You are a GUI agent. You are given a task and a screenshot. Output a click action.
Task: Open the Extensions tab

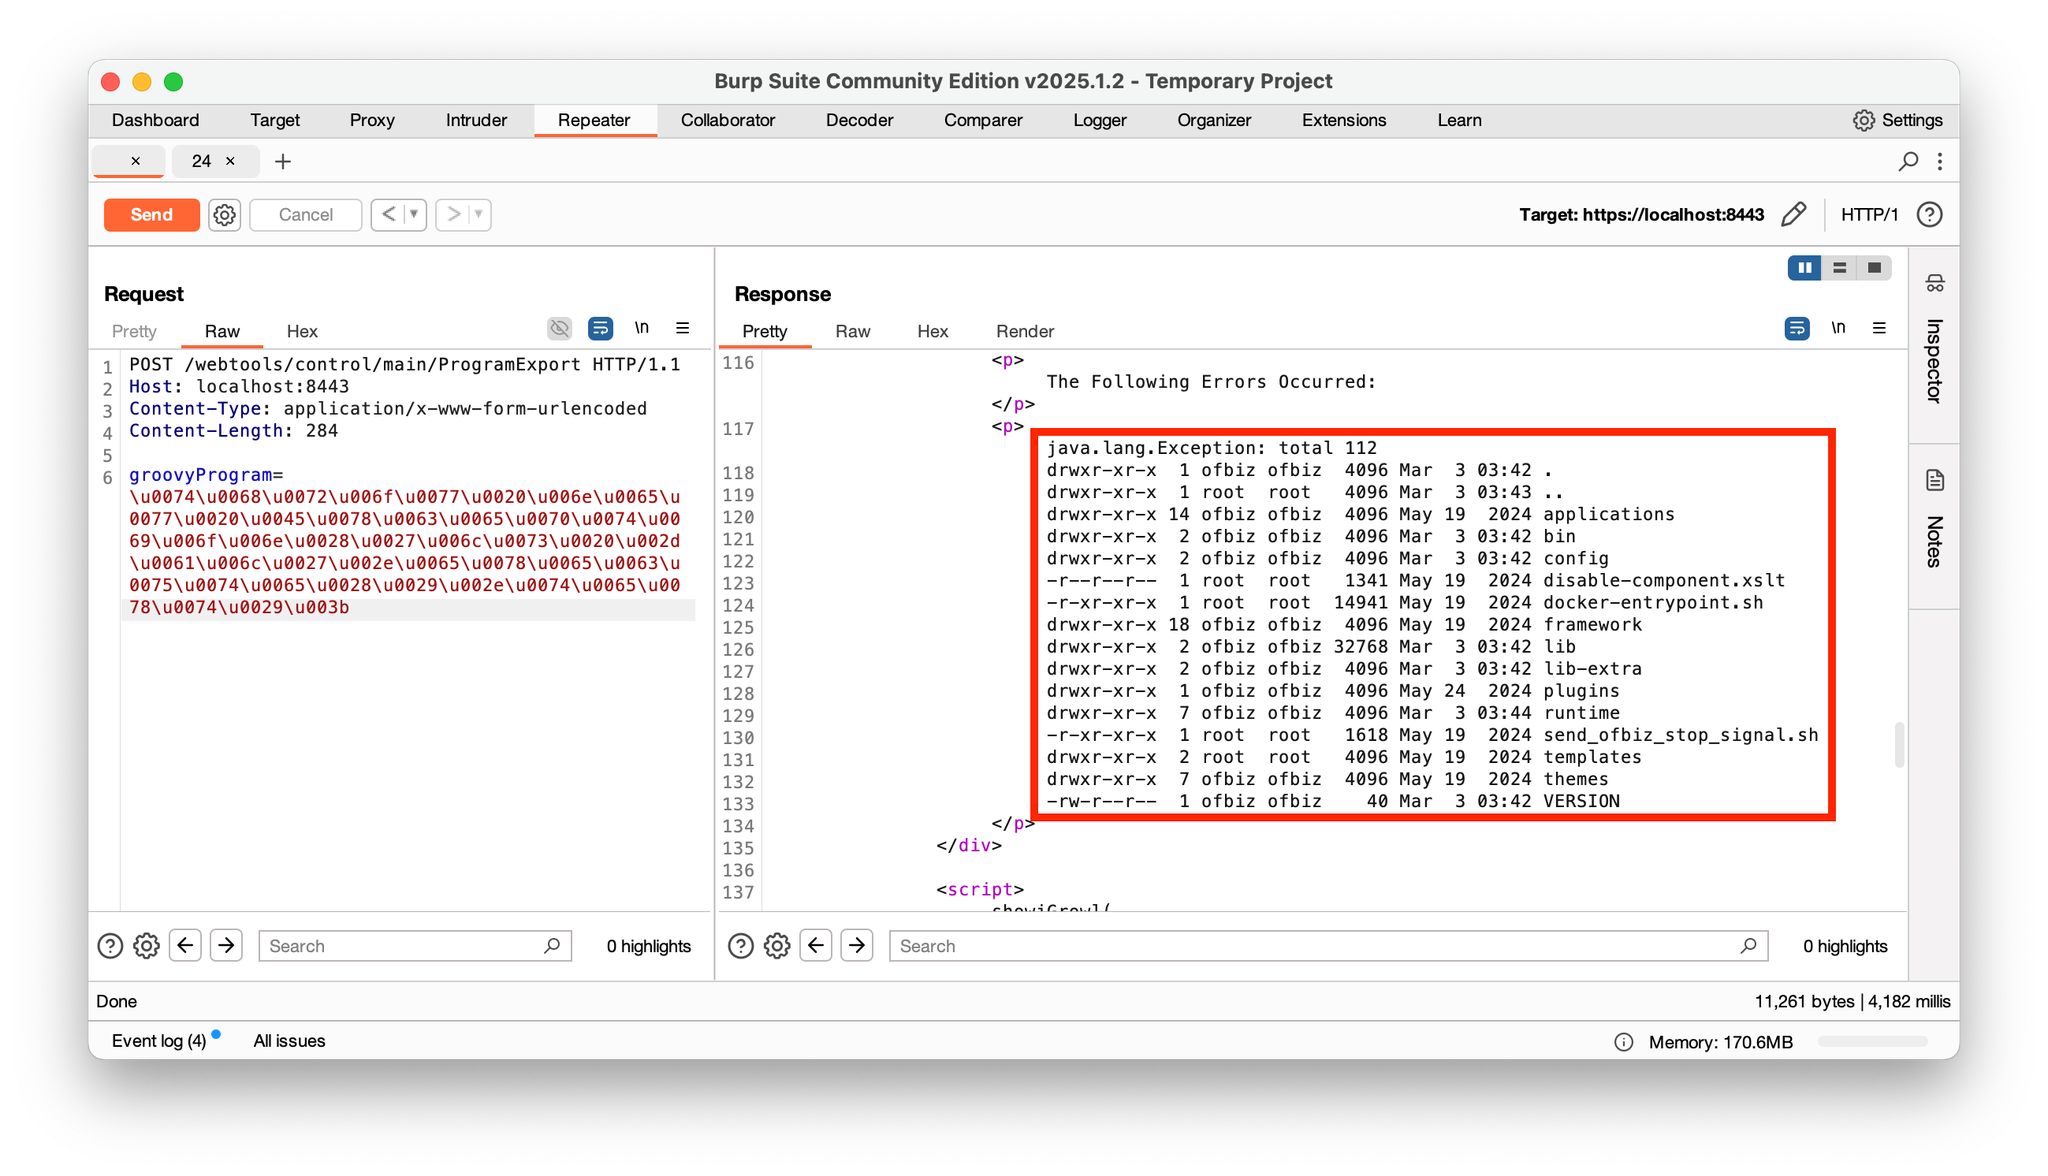1344,120
